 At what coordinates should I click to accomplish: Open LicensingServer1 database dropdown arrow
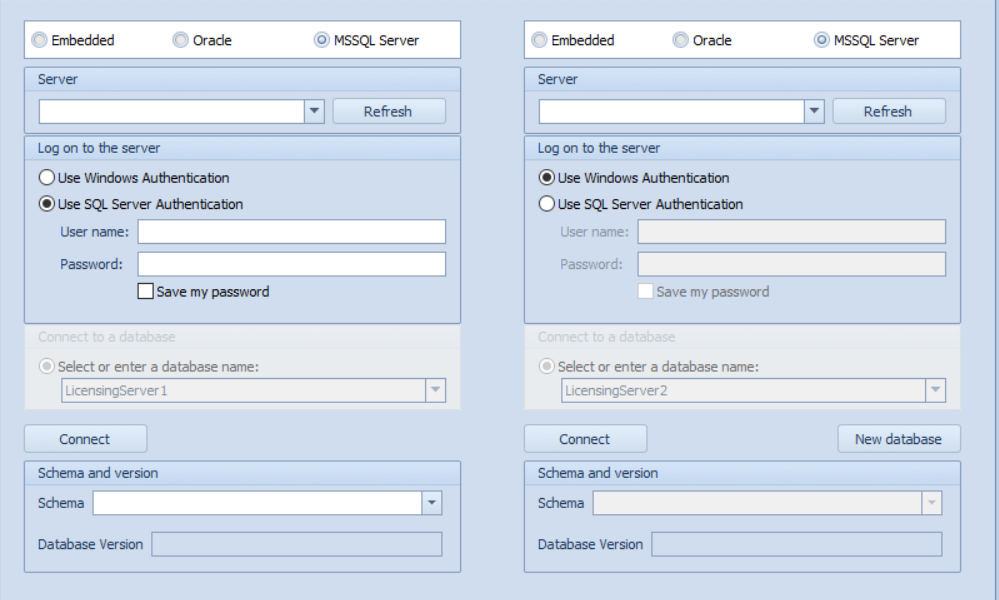(x=435, y=391)
